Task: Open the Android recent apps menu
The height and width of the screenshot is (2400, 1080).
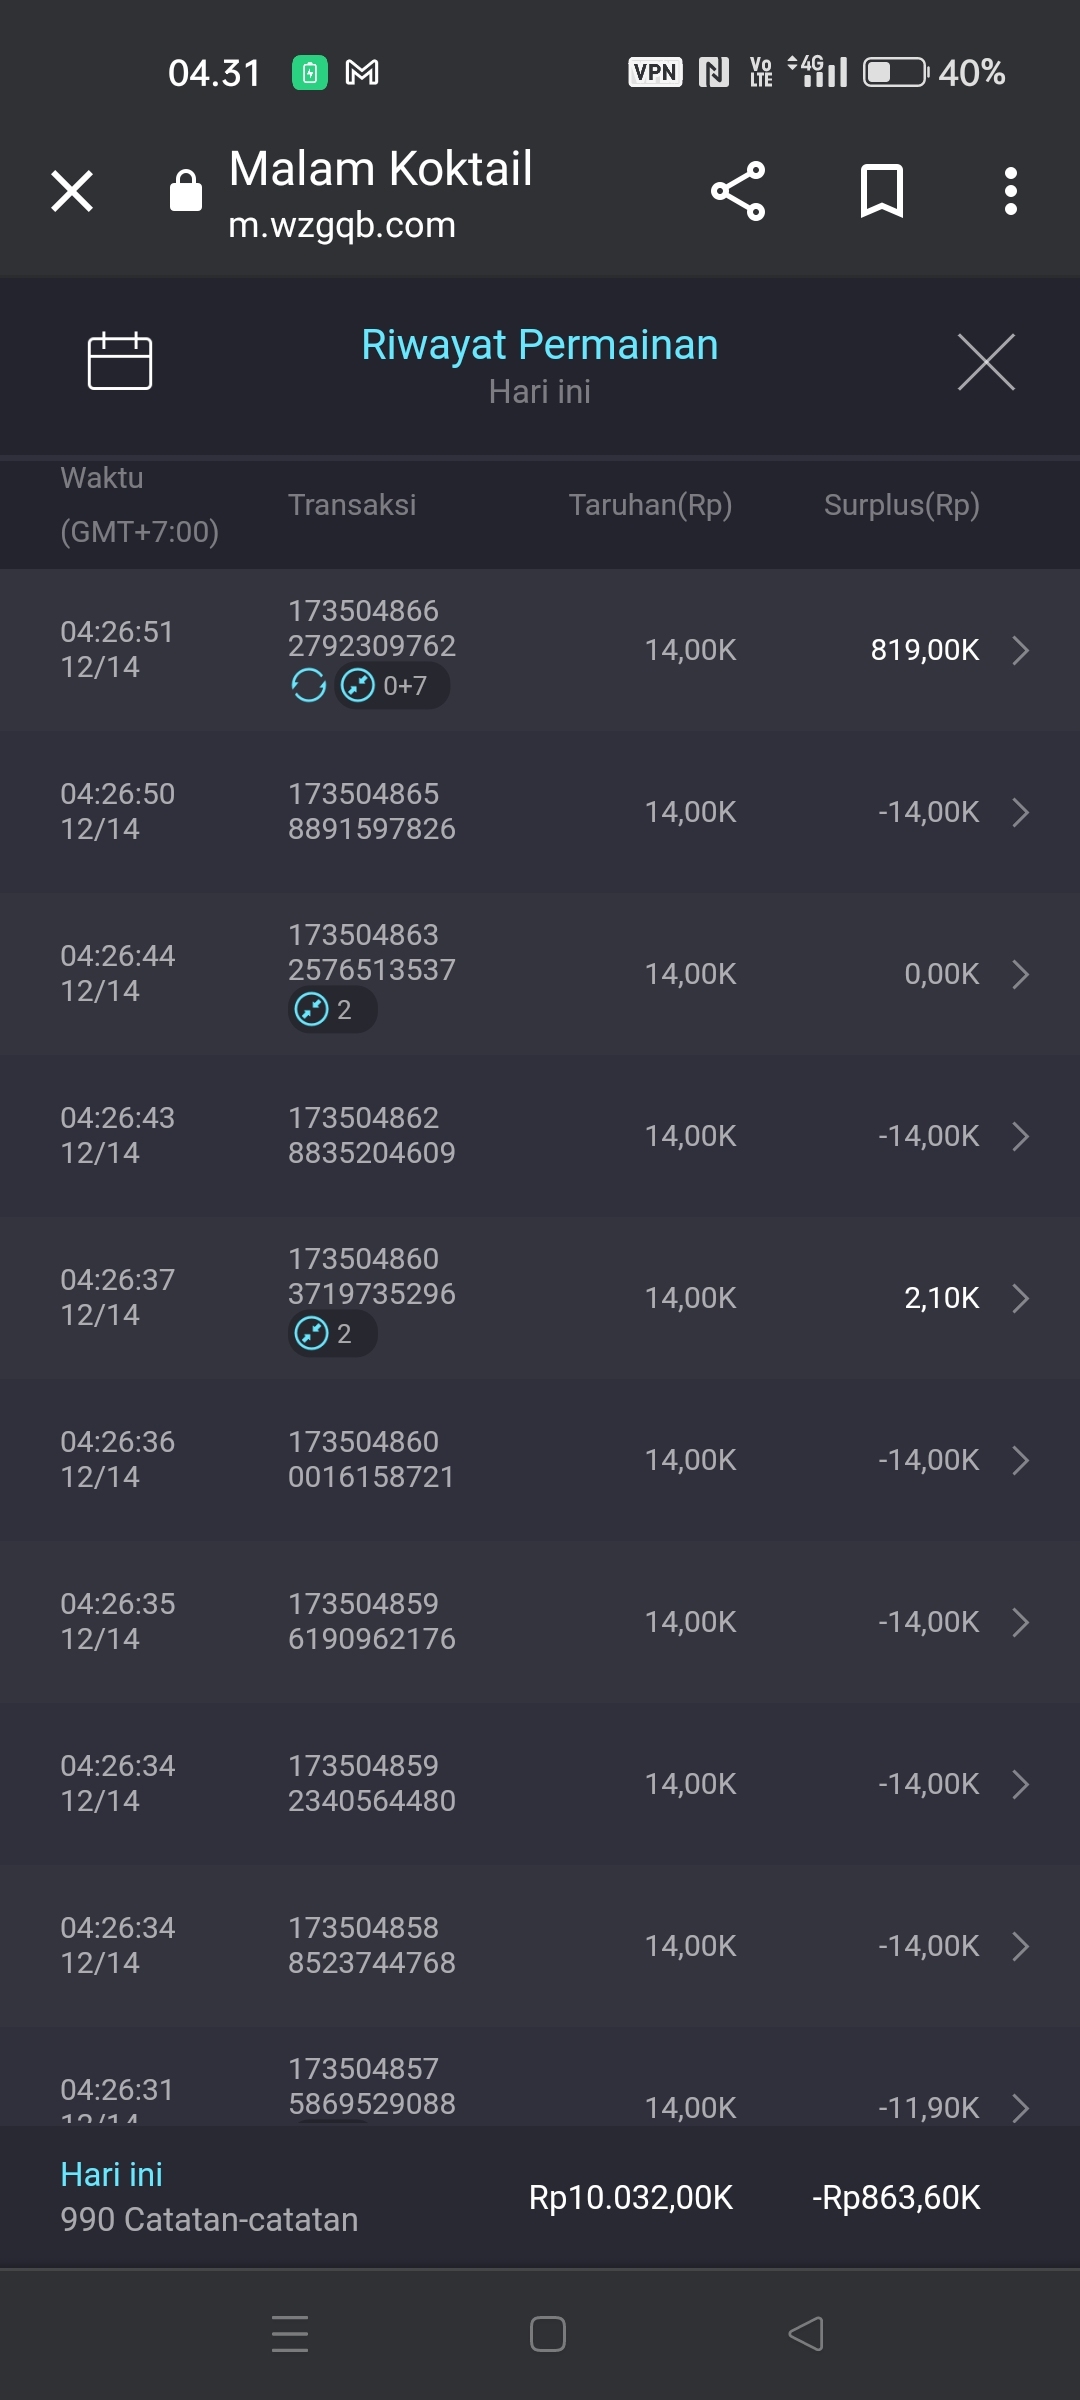Action: pyautogui.click(x=290, y=2334)
